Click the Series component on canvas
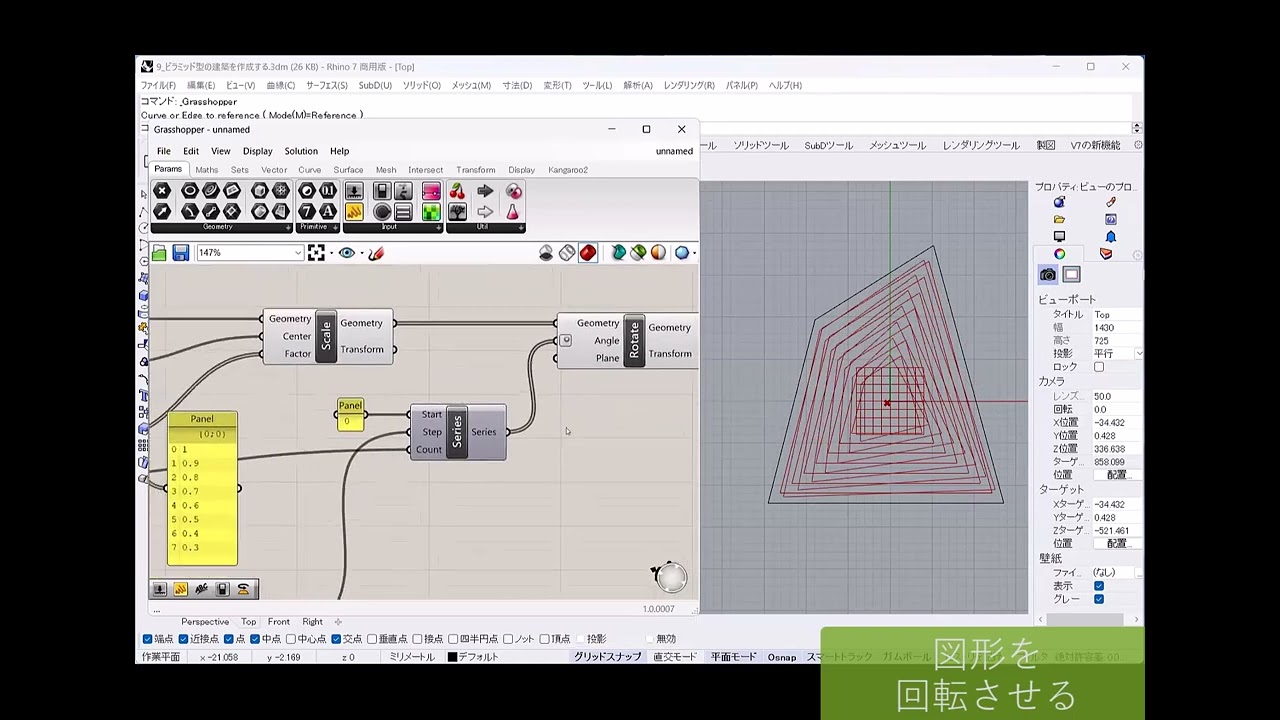1280x720 pixels. pos(457,432)
